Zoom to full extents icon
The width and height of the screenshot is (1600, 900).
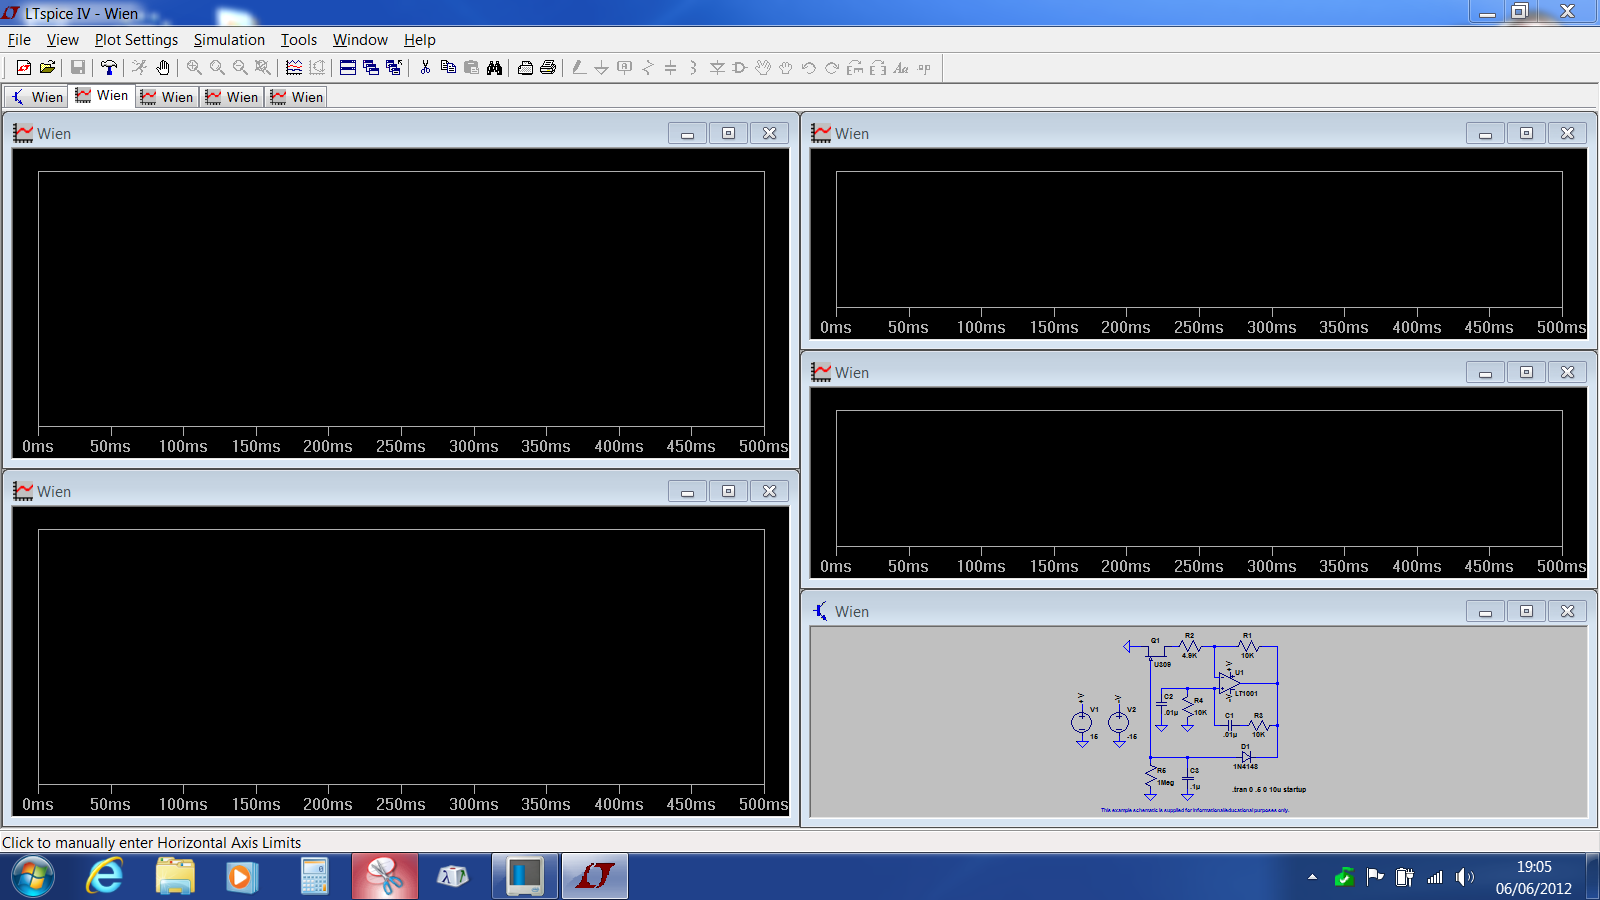(263, 68)
